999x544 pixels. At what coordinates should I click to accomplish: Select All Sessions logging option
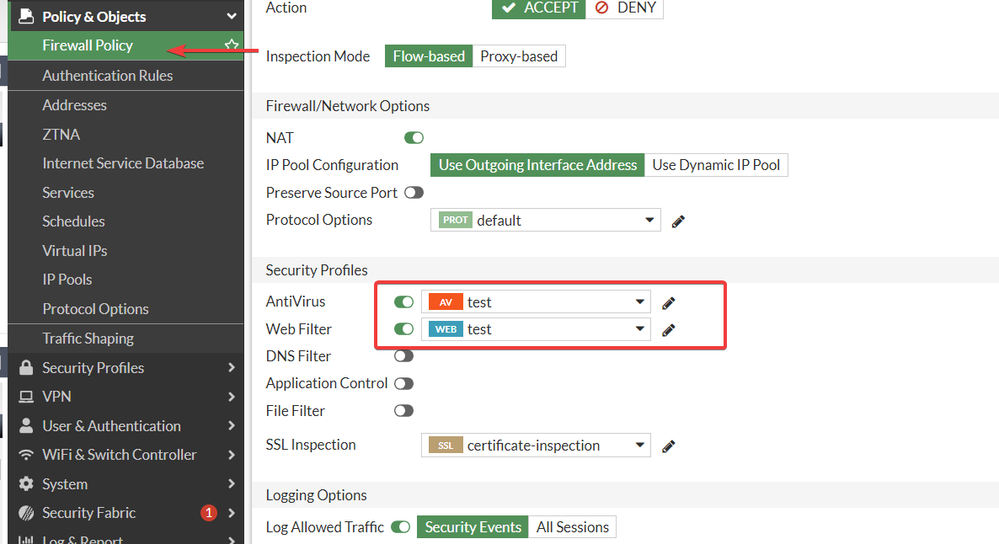[x=572, y=527]
